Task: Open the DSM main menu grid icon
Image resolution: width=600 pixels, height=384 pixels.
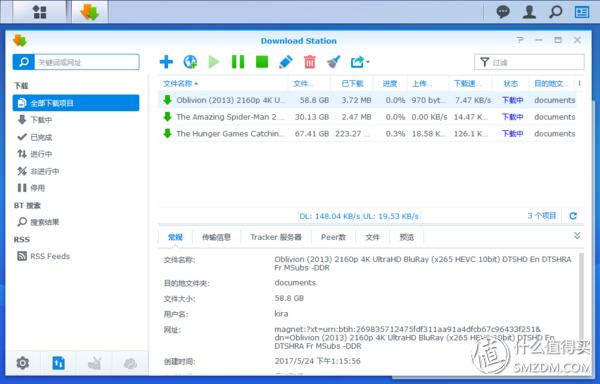Action: click(x=39, y=12)
